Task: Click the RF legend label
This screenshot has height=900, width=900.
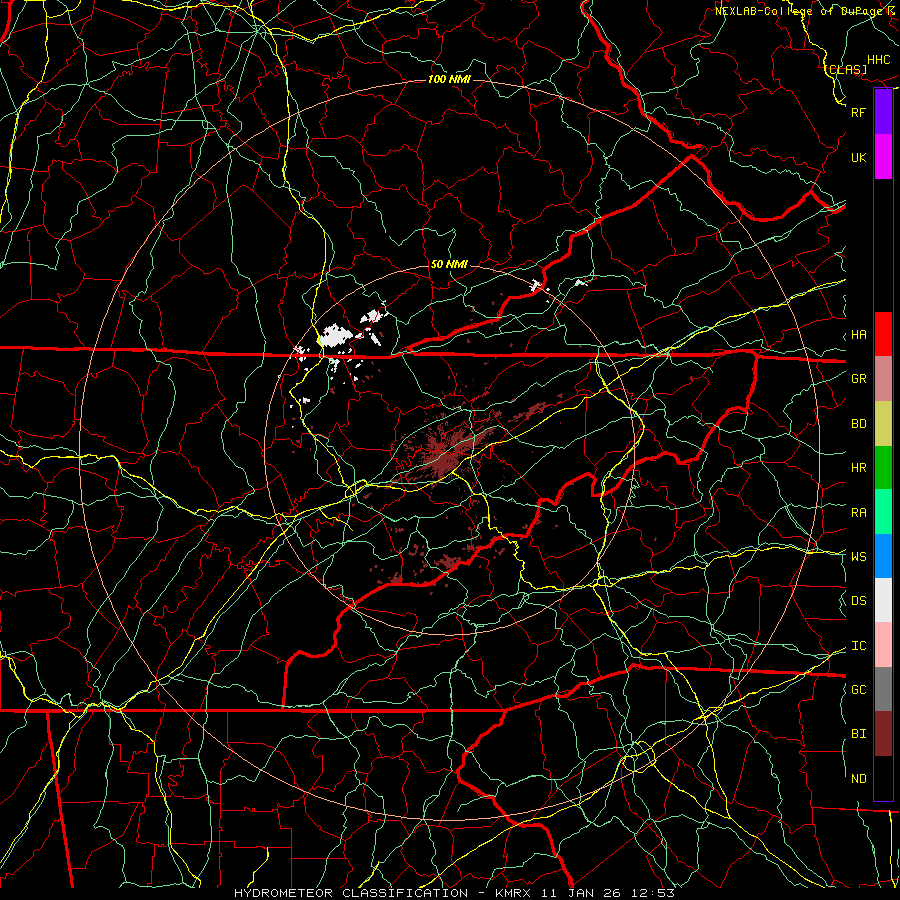Action: (859, 112)
